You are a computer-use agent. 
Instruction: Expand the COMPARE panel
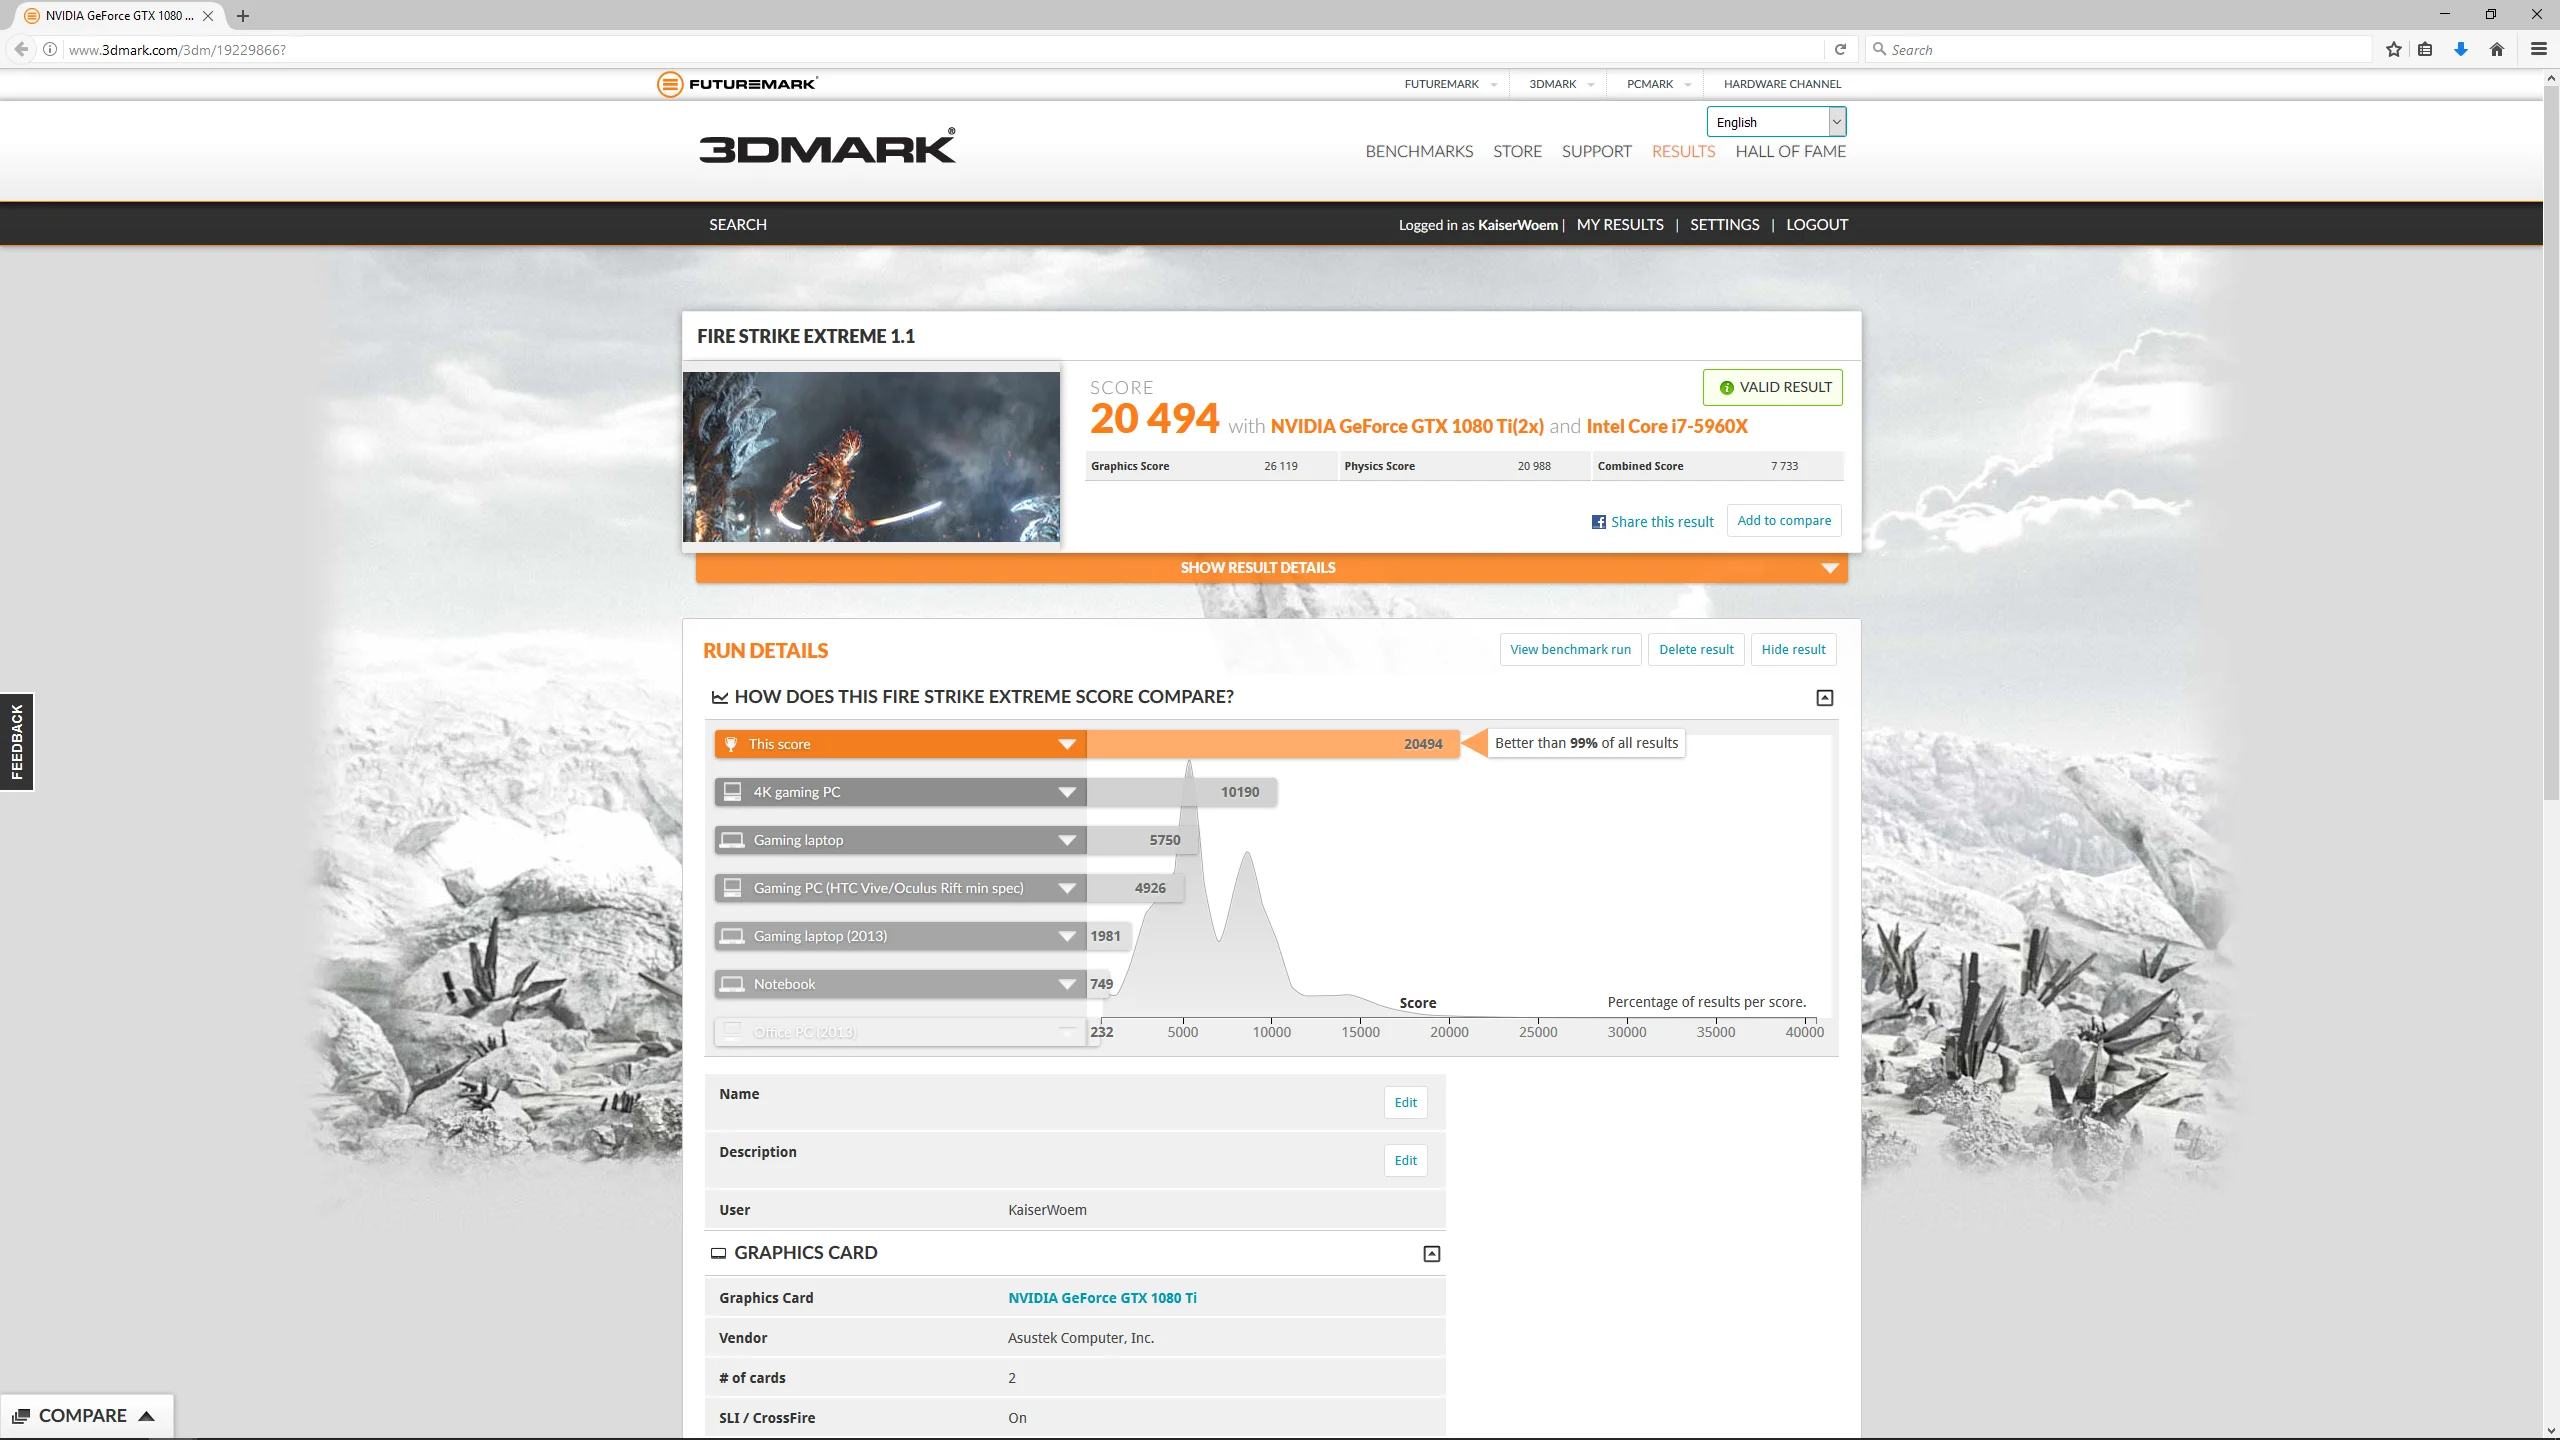[86, 1416]
